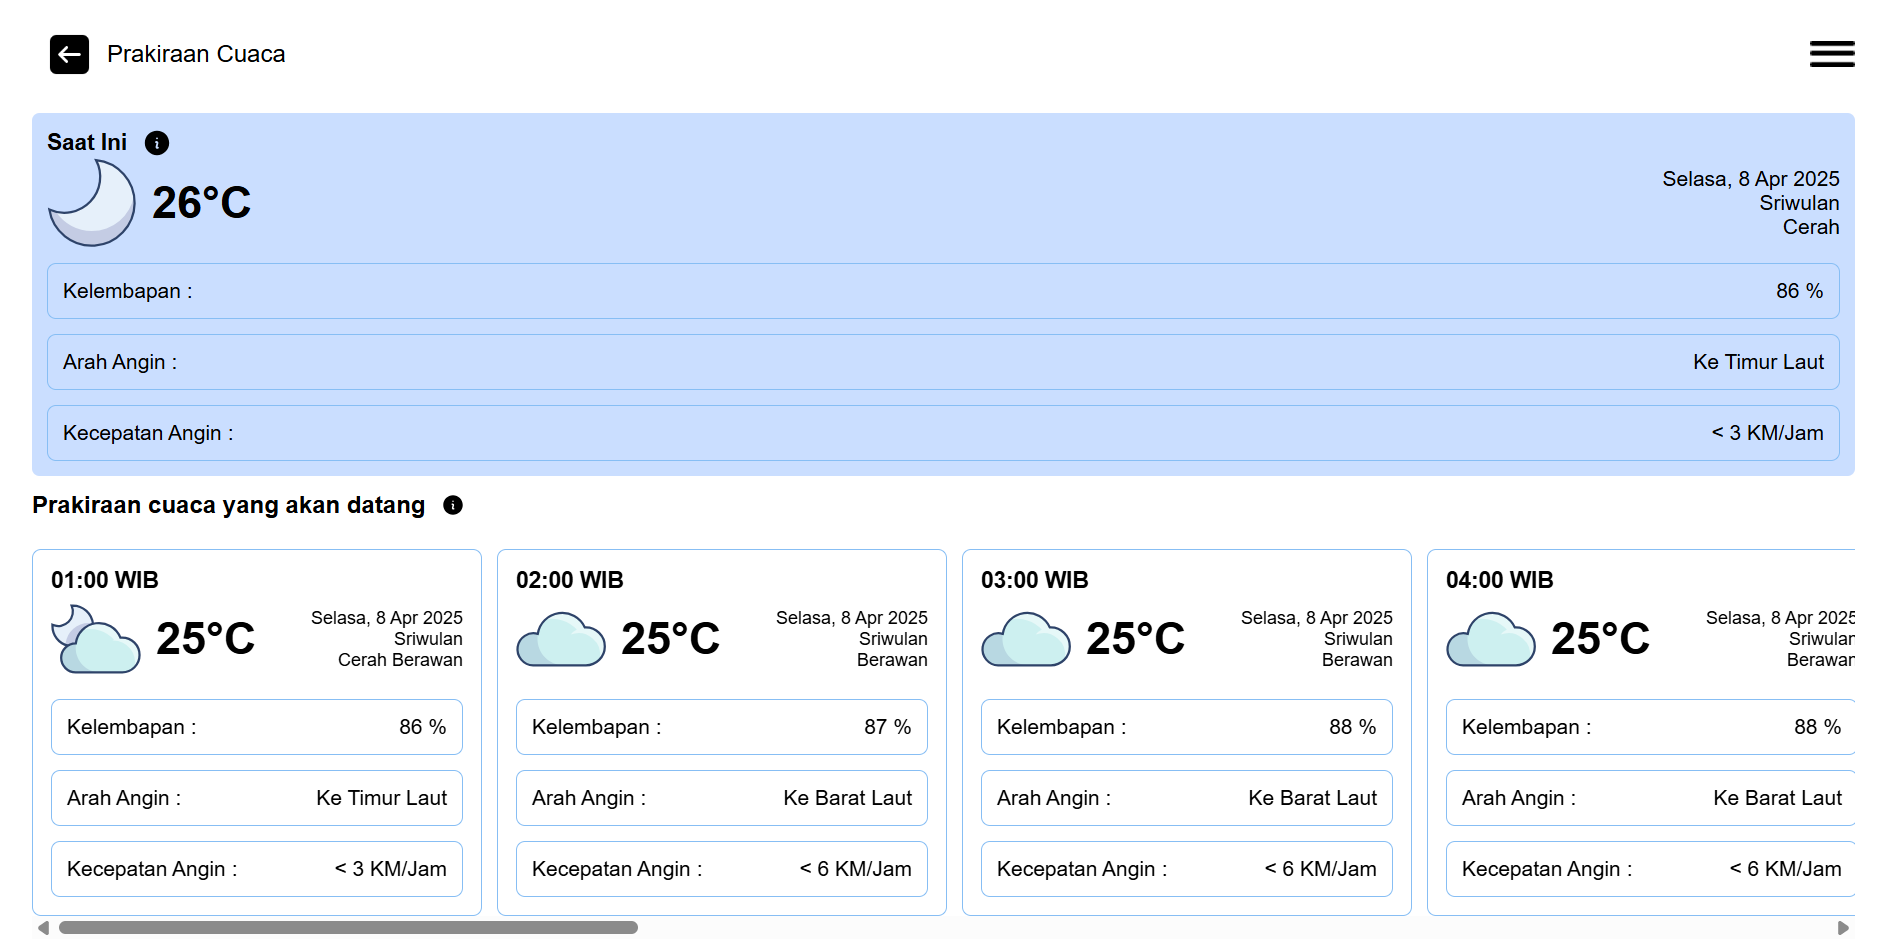Screen dimensions: 1894x950
Task: Click 04:00 card Kelembapan row
Action: [1650, 727]
